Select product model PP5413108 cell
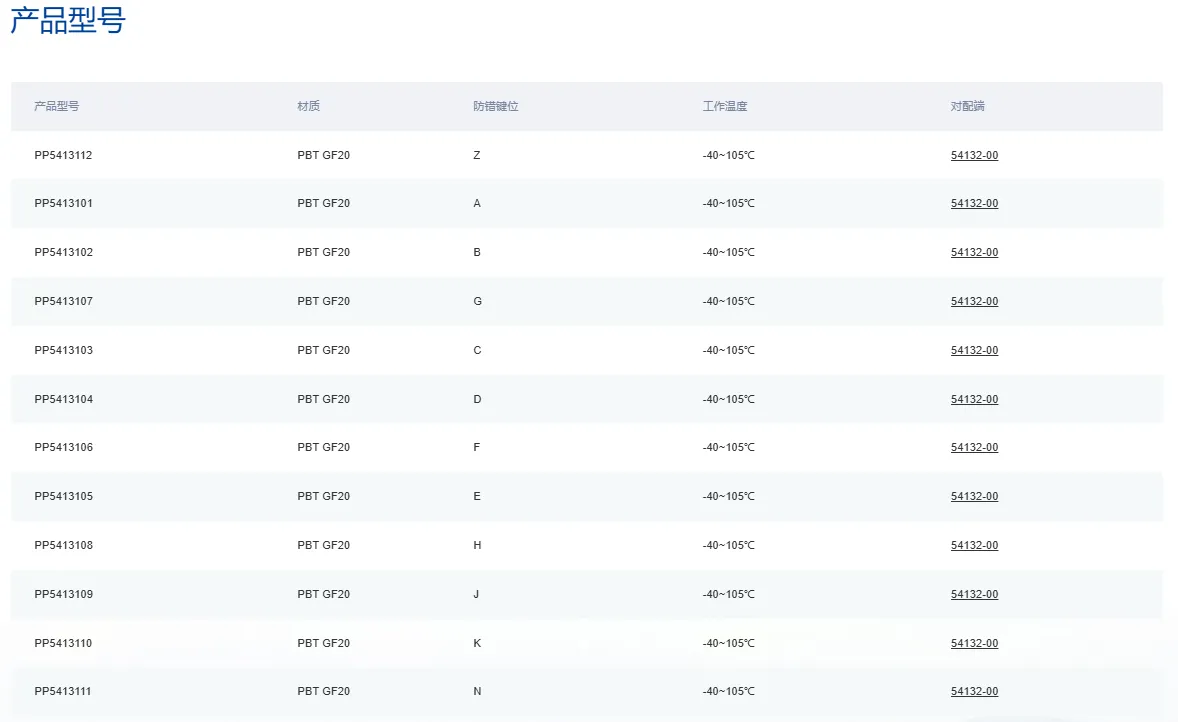1178x722 pixels. click(63, 545)
